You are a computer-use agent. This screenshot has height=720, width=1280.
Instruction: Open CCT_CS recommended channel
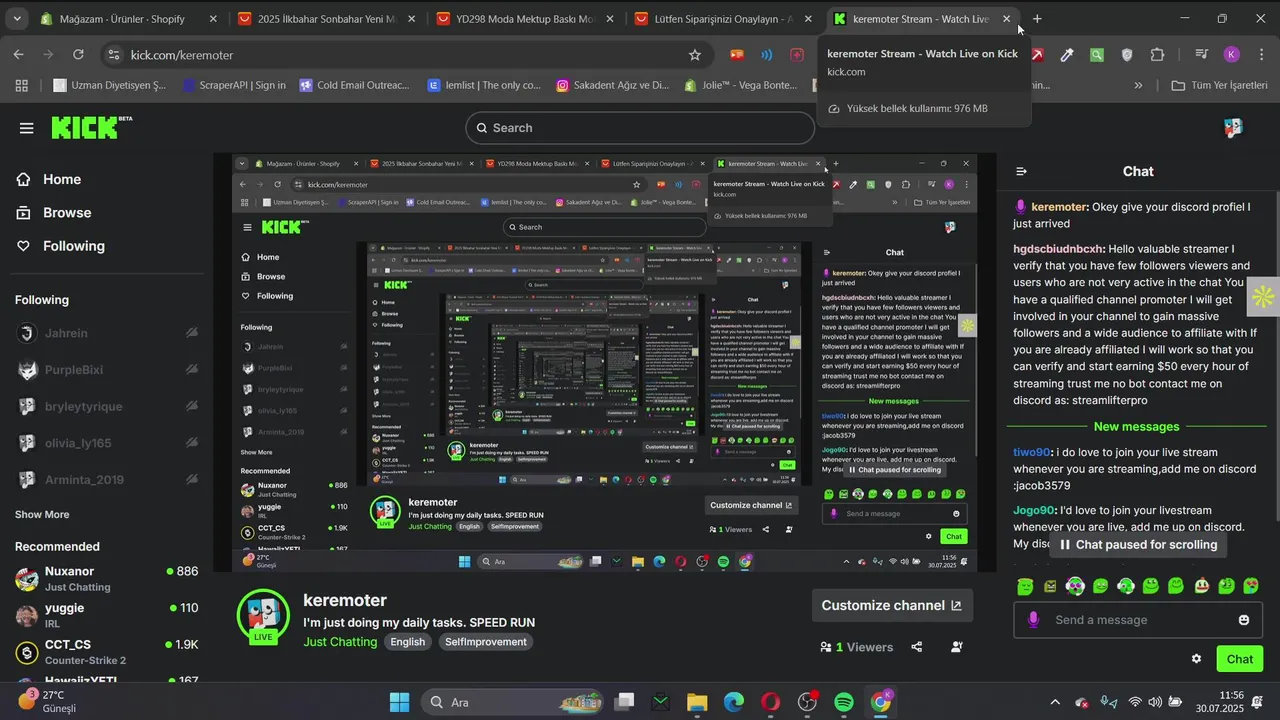tap(106, 652)
